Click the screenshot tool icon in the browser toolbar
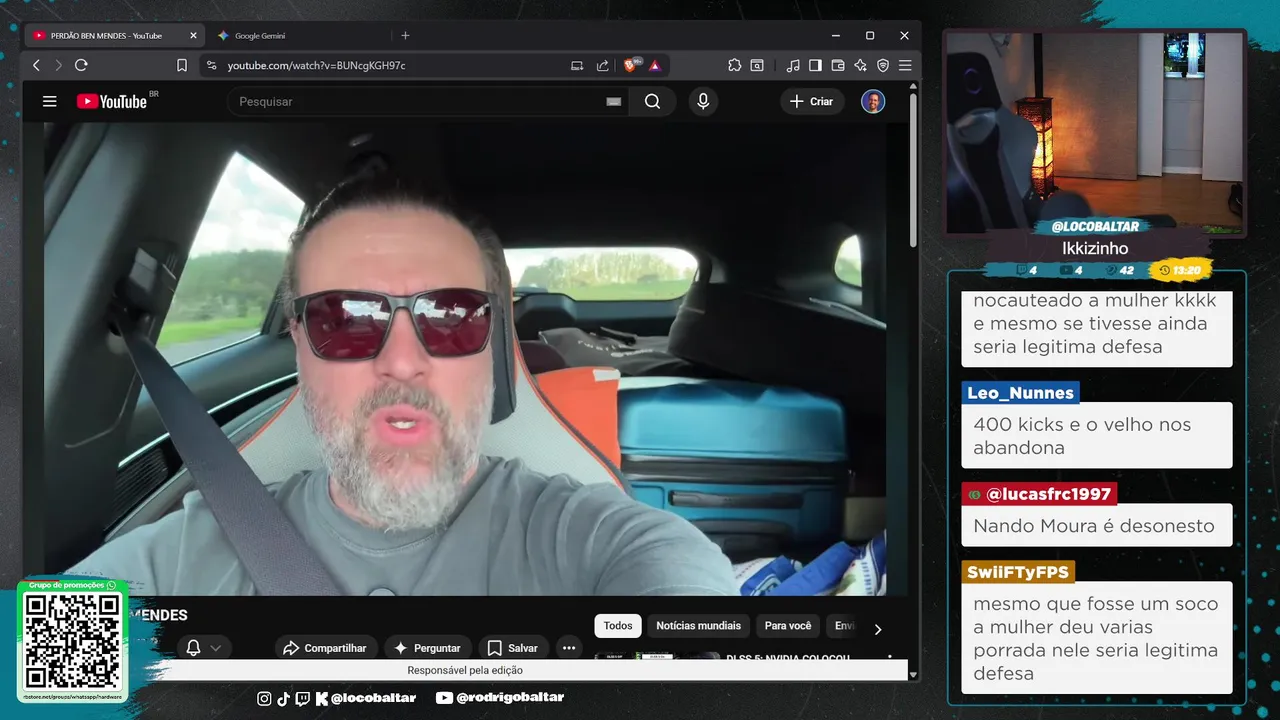Viewport: 1280px width, 720px height. click(757, 65)
